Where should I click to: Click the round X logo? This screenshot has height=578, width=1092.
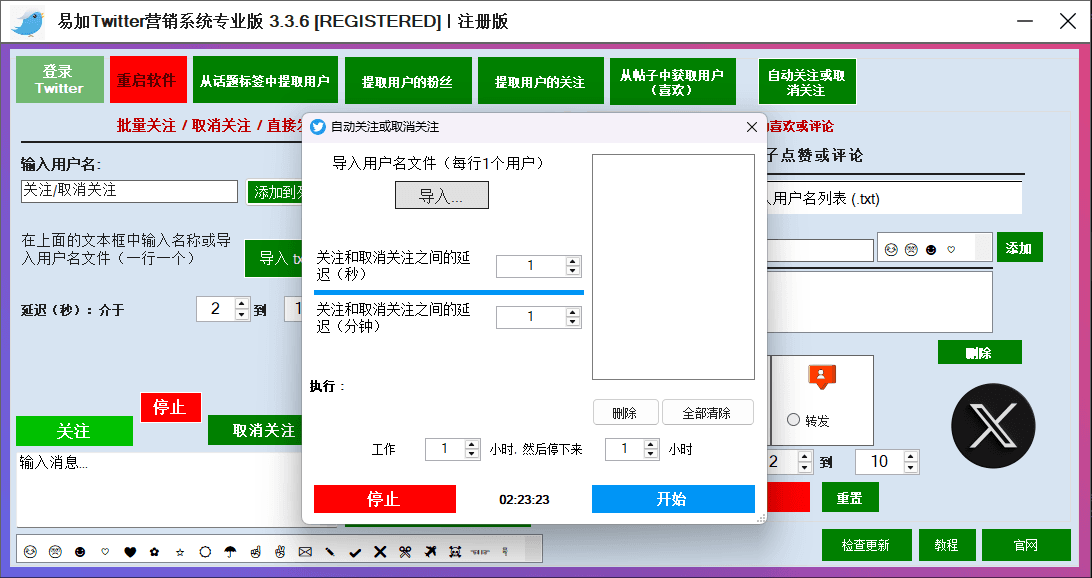993,425
